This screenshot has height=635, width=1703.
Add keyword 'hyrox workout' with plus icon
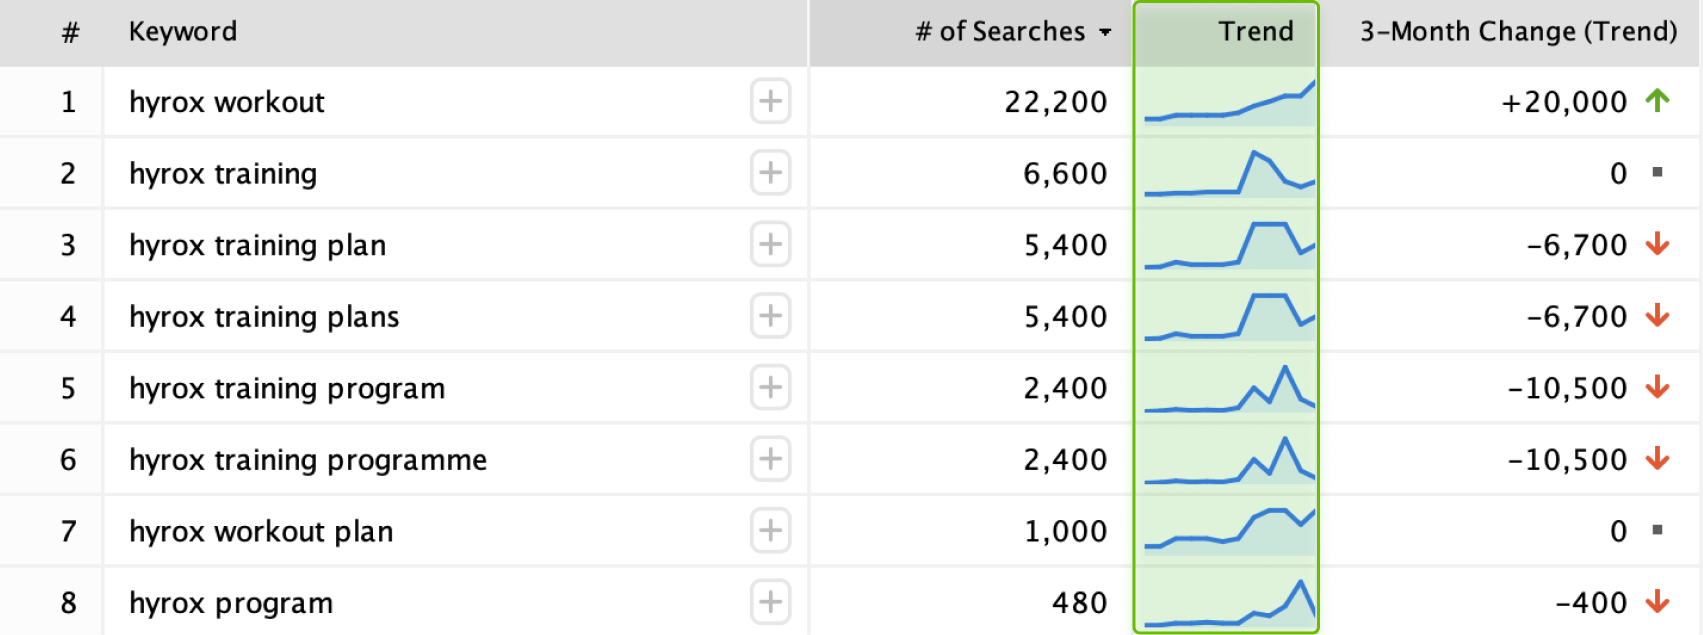(x=770, y=101)
